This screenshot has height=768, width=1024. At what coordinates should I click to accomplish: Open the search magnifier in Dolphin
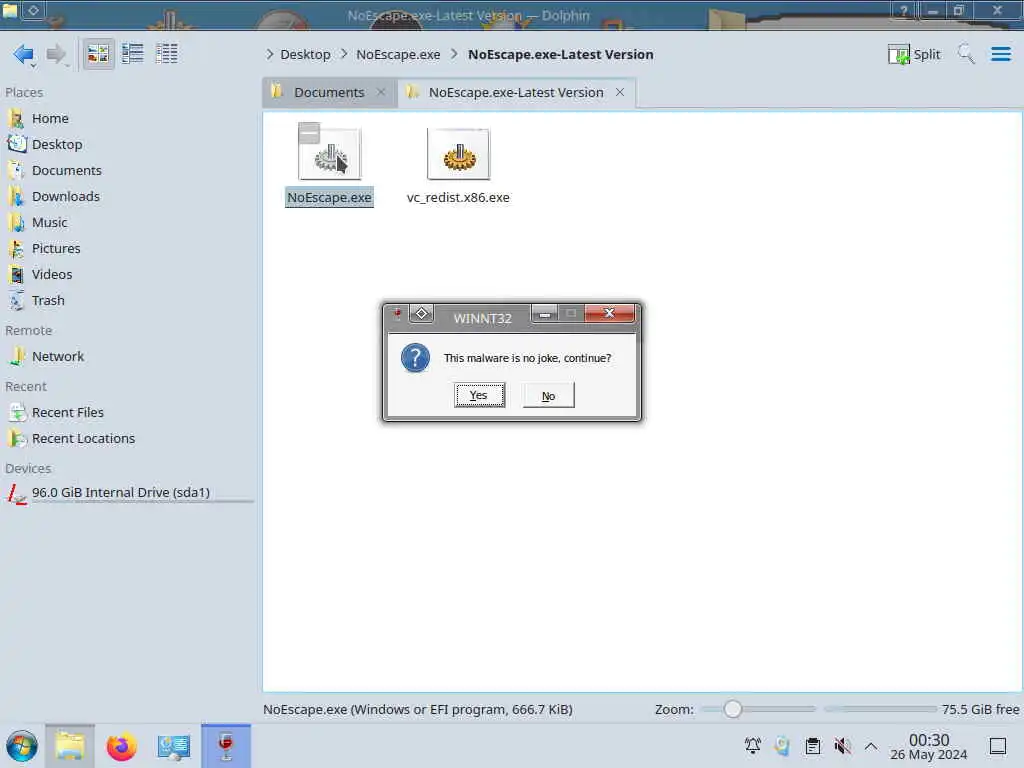[965, 54]
